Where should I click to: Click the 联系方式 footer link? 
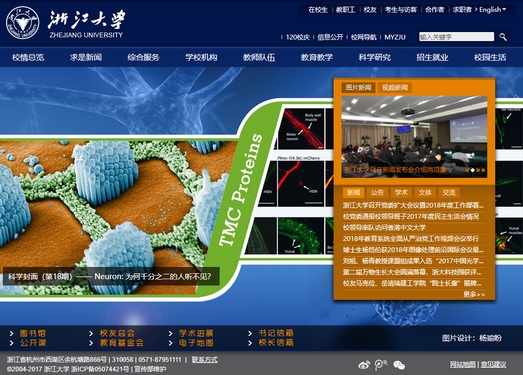[x=204, y=360]
